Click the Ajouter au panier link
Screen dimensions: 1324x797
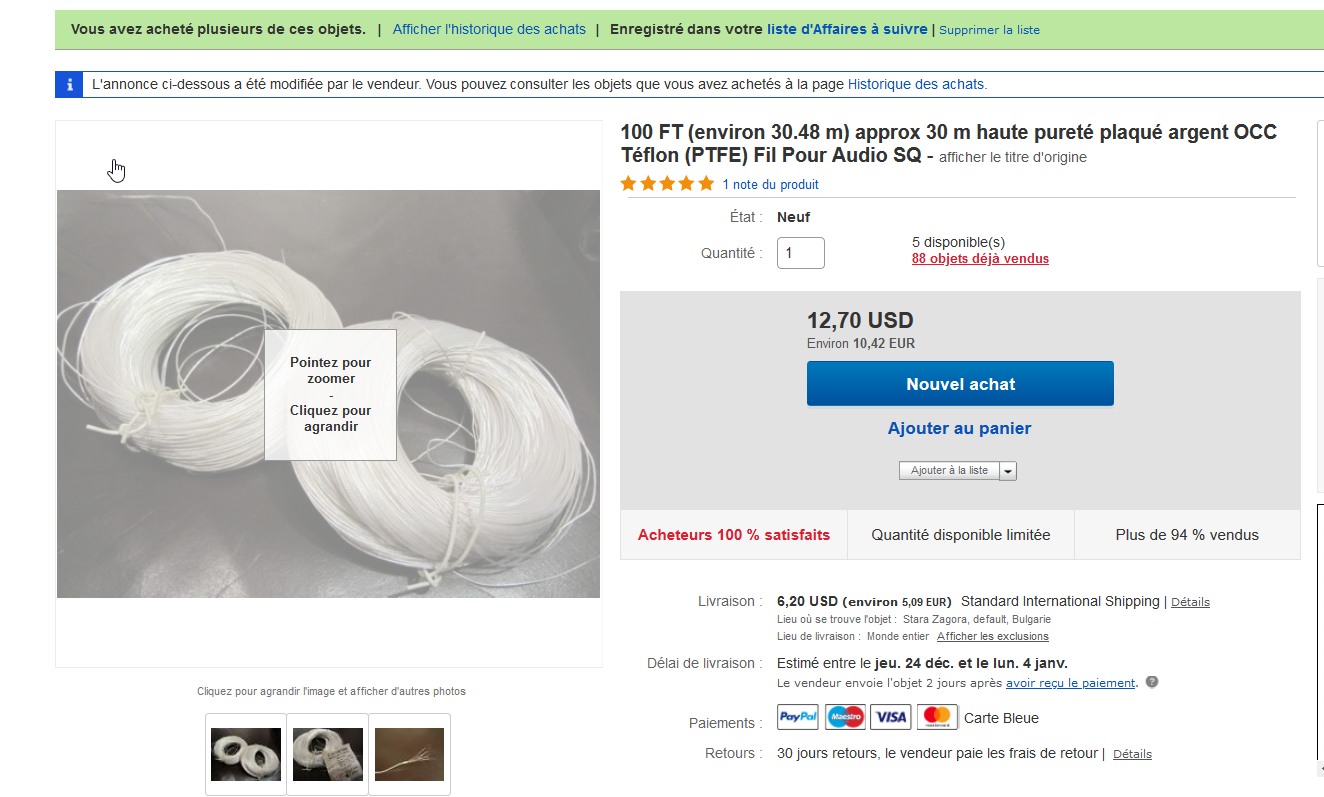tap(959, 428)
